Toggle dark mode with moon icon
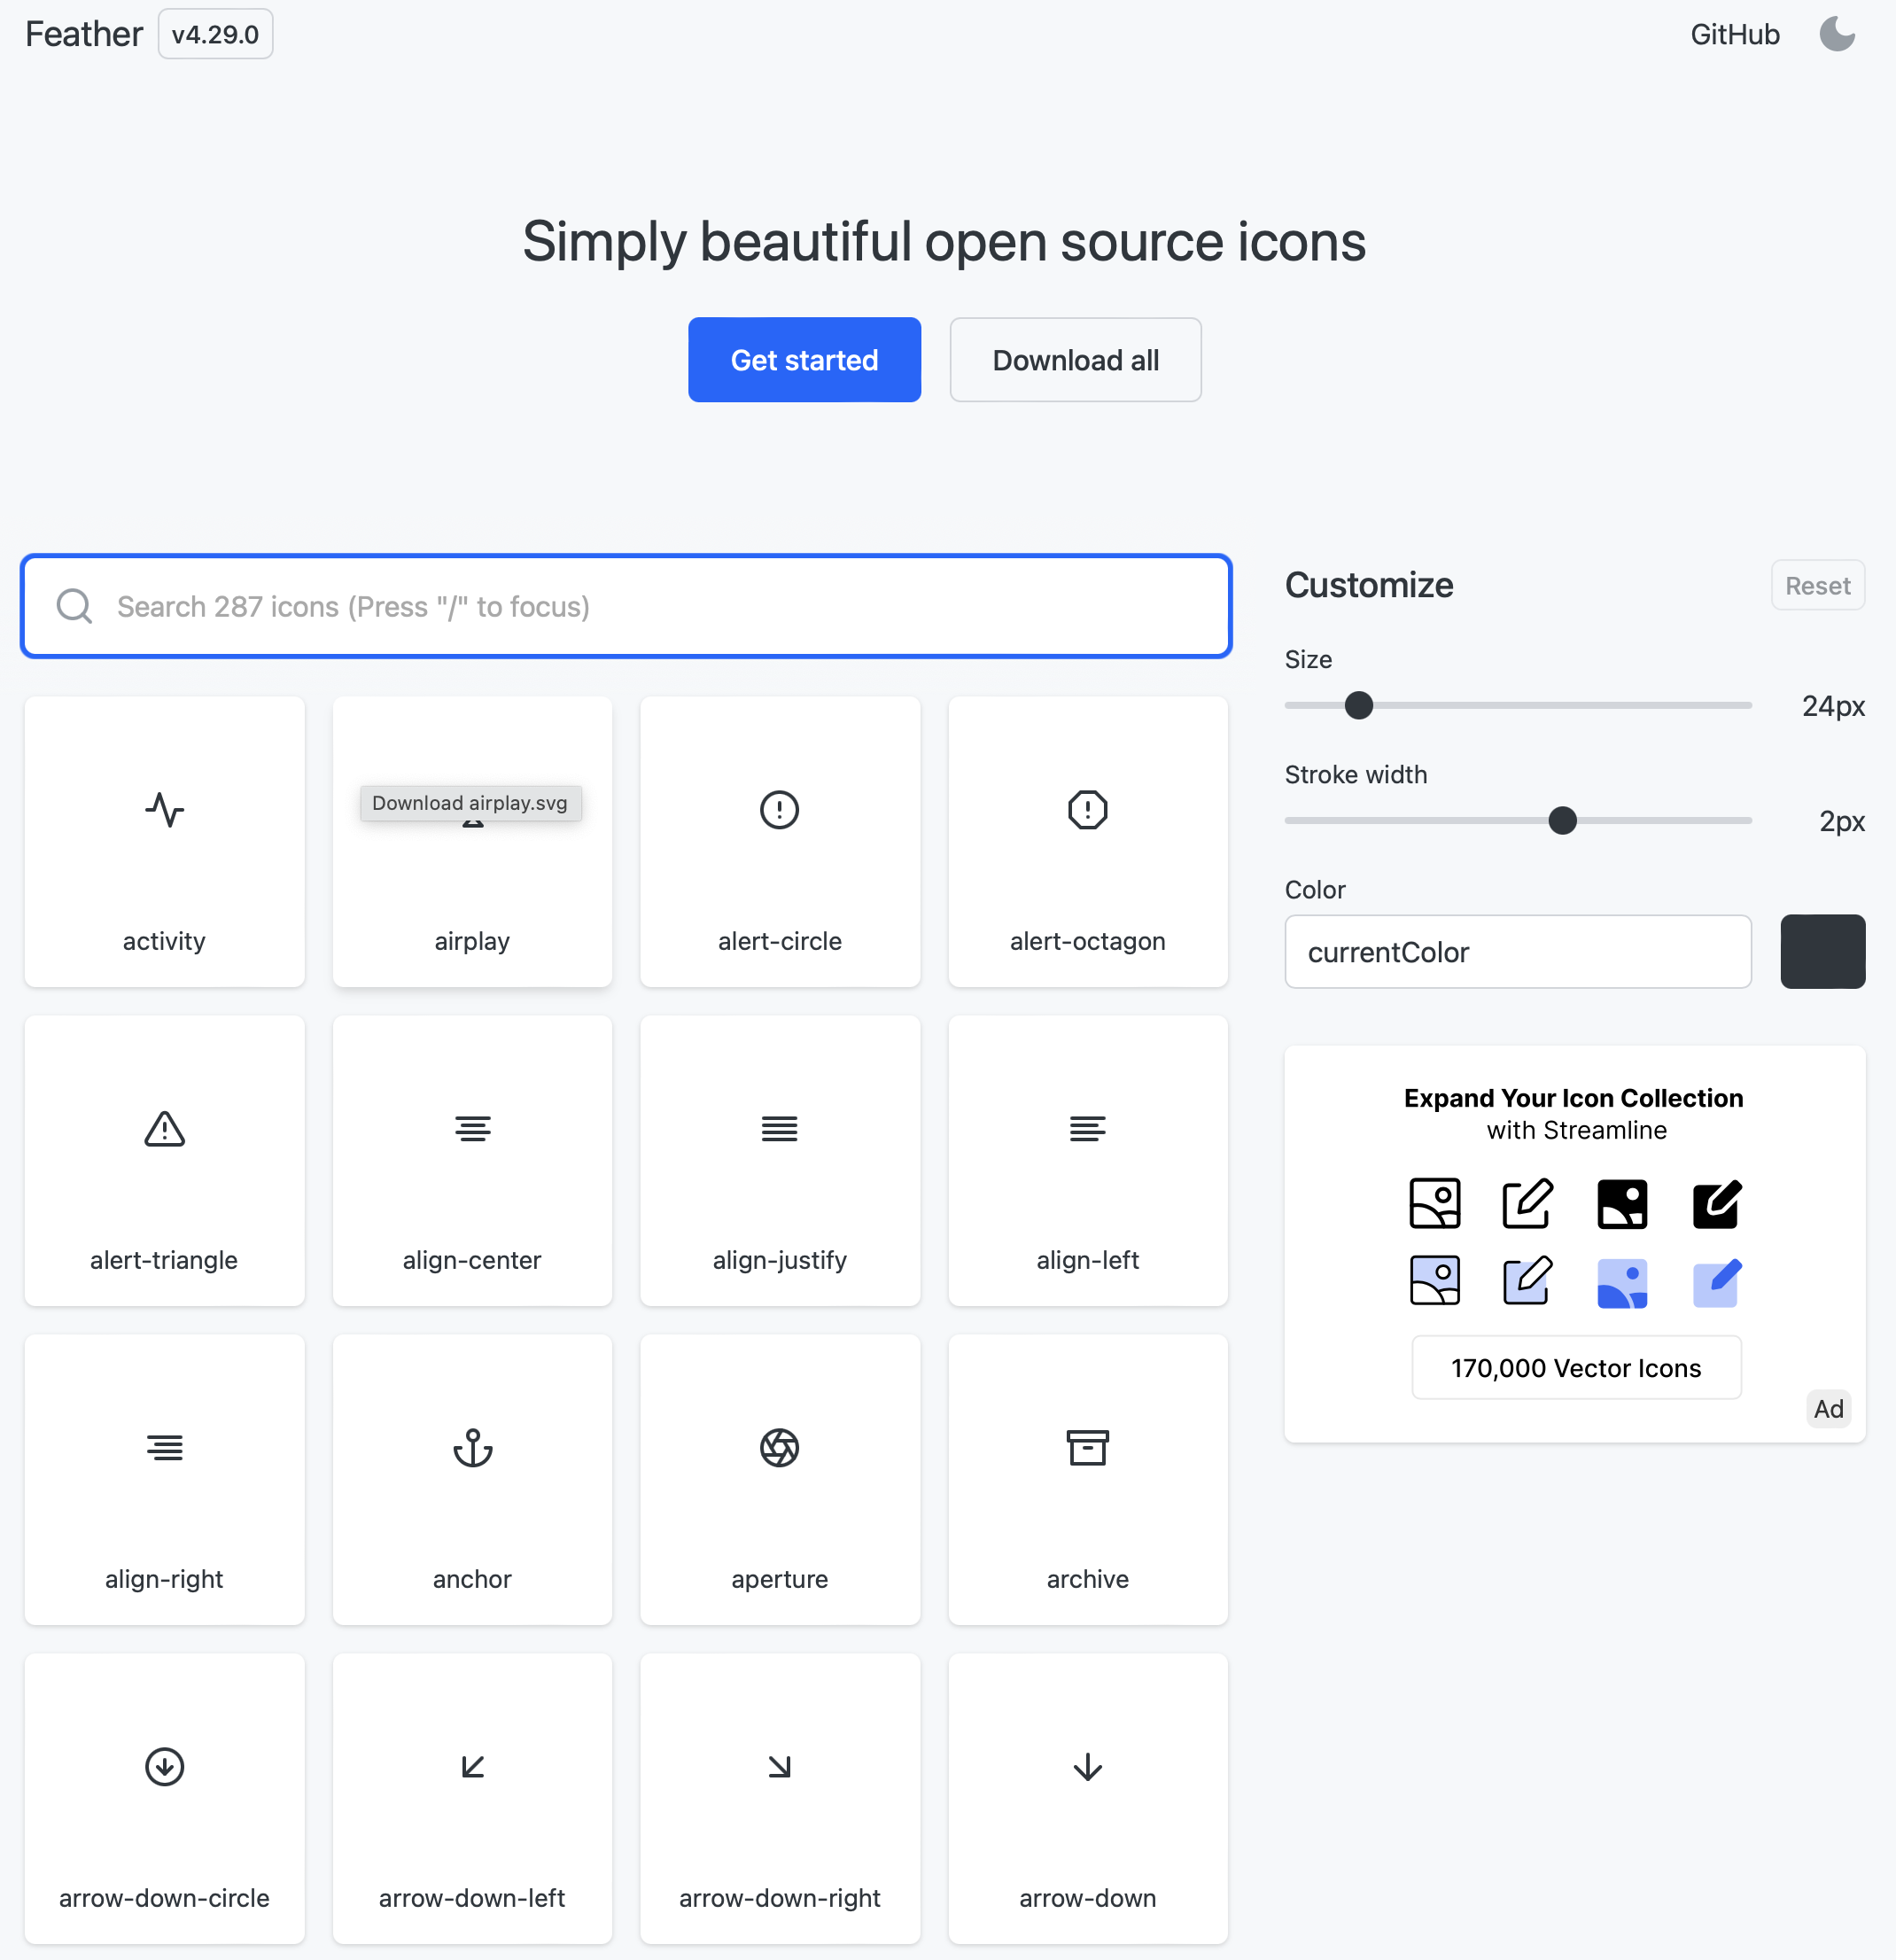The height and width of the screenshot is (1960, 1896). pos(1837,34)
